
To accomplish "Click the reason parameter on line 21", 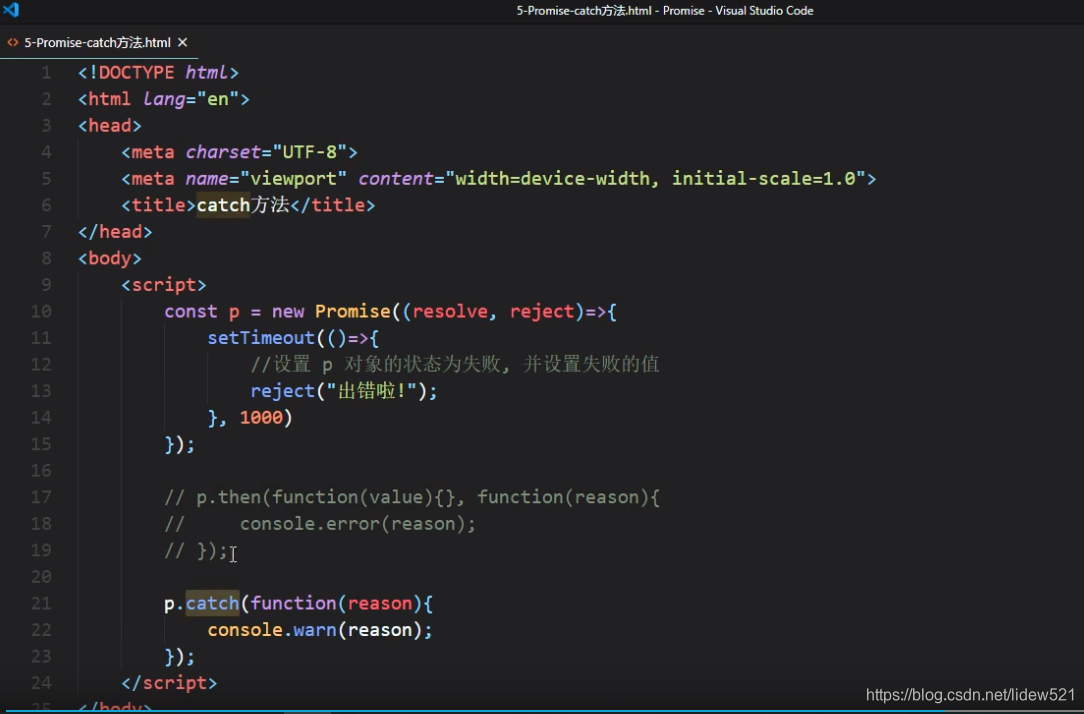I will 380,603.
